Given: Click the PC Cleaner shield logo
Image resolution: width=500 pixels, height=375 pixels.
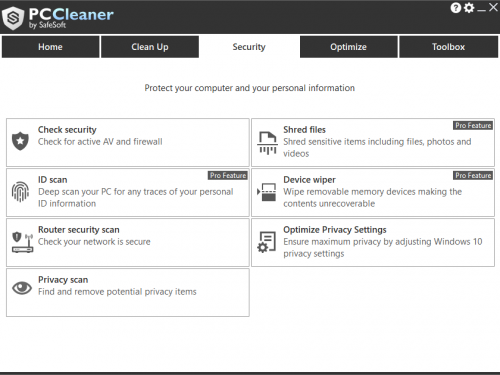Looking at the screenshot, I should tap(13, 18).
